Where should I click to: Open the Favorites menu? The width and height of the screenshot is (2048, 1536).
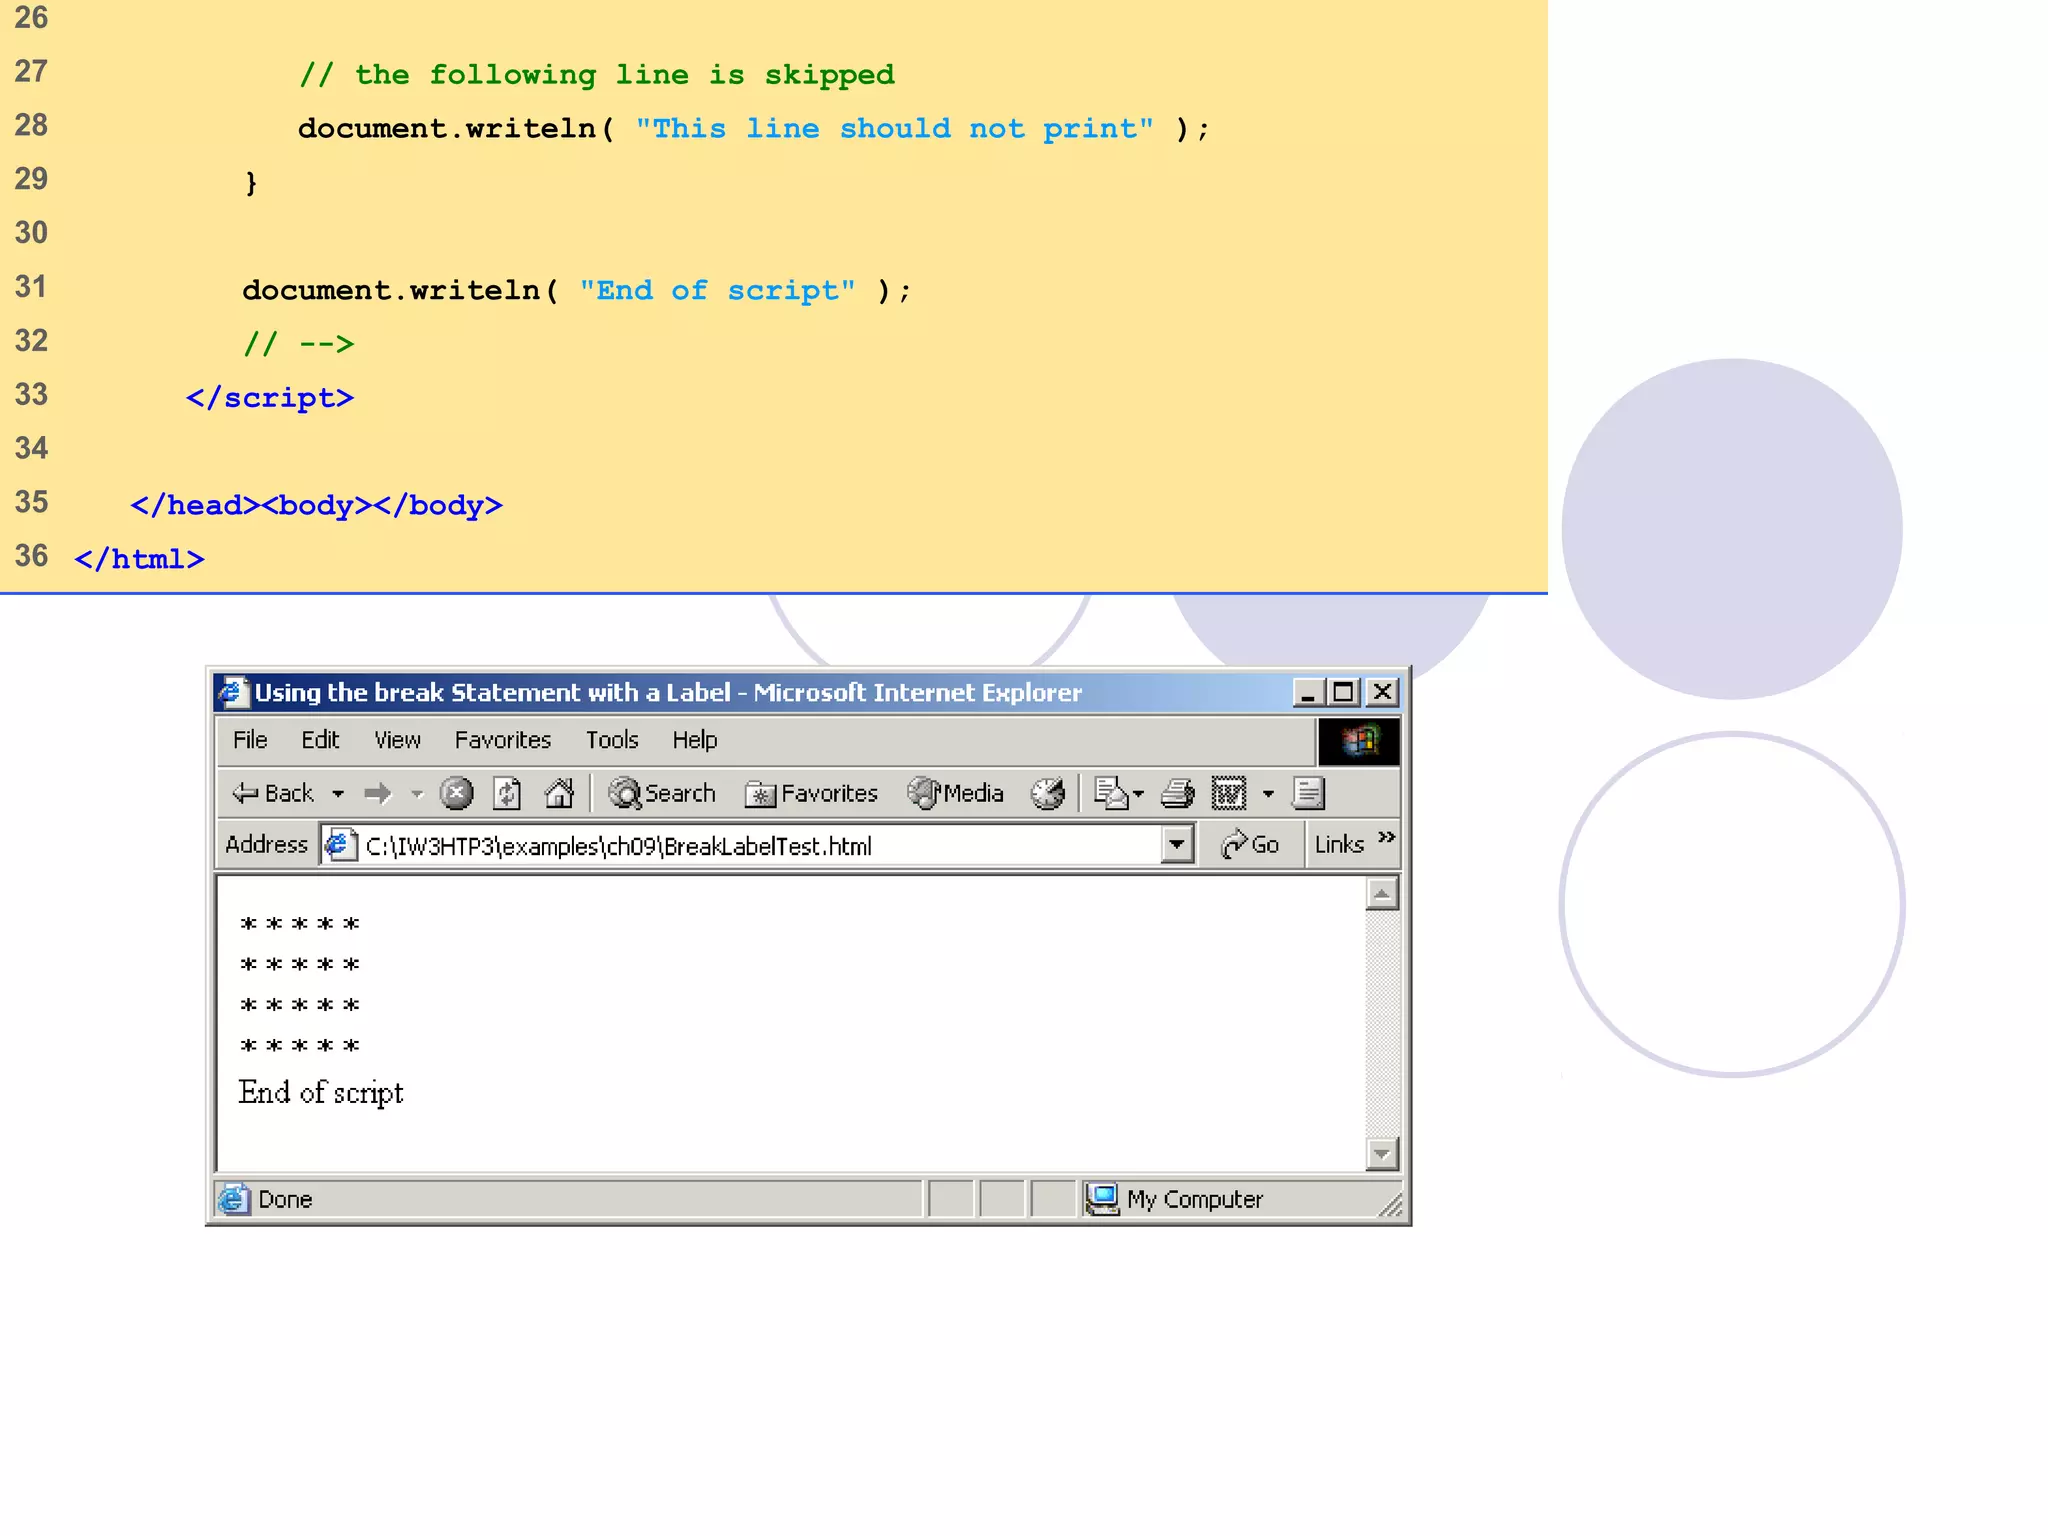[x=502, y=740]
